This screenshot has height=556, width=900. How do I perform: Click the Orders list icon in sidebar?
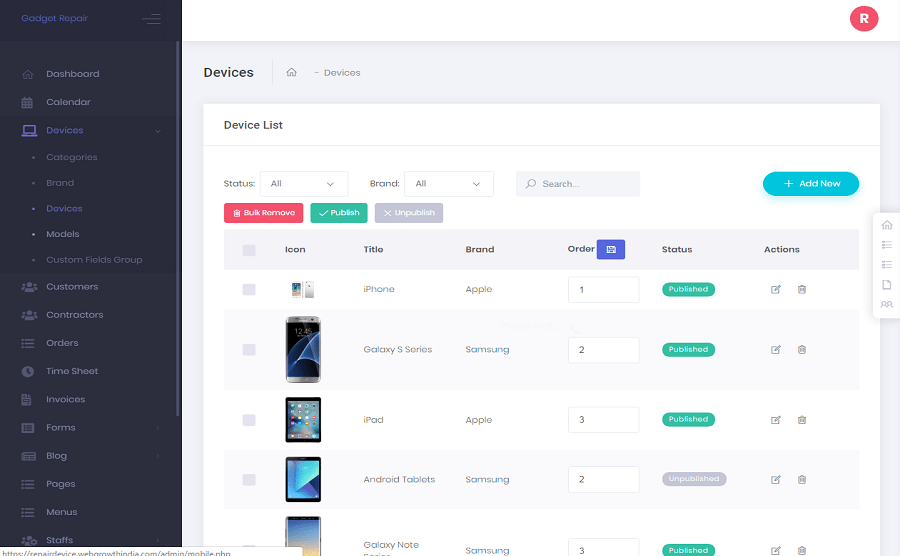(x=28, y=343)
